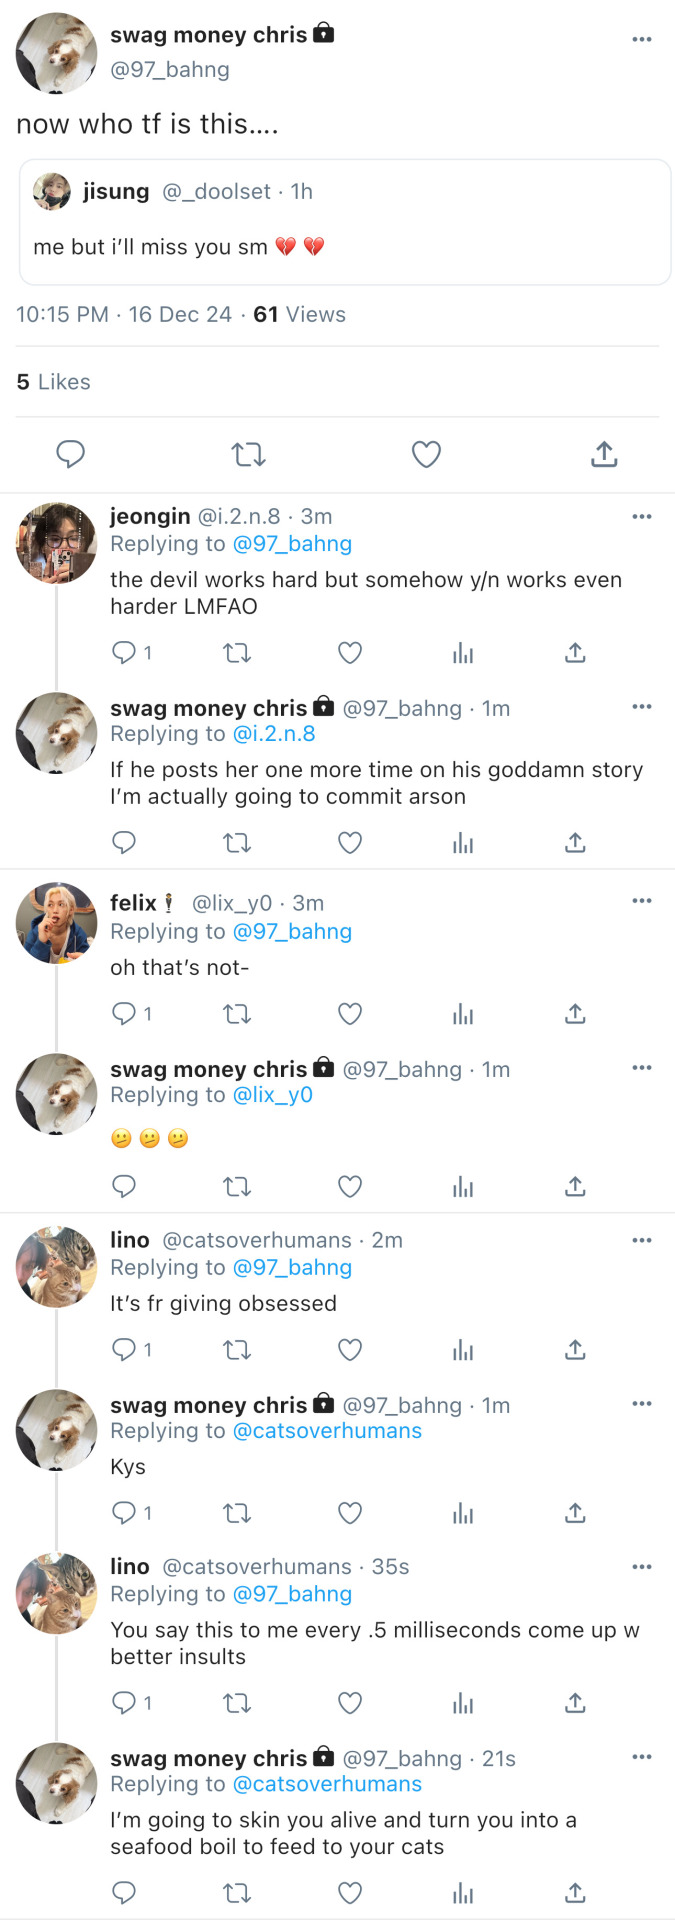Retweet the main tweet by swag money chris

tap(248, 455)
